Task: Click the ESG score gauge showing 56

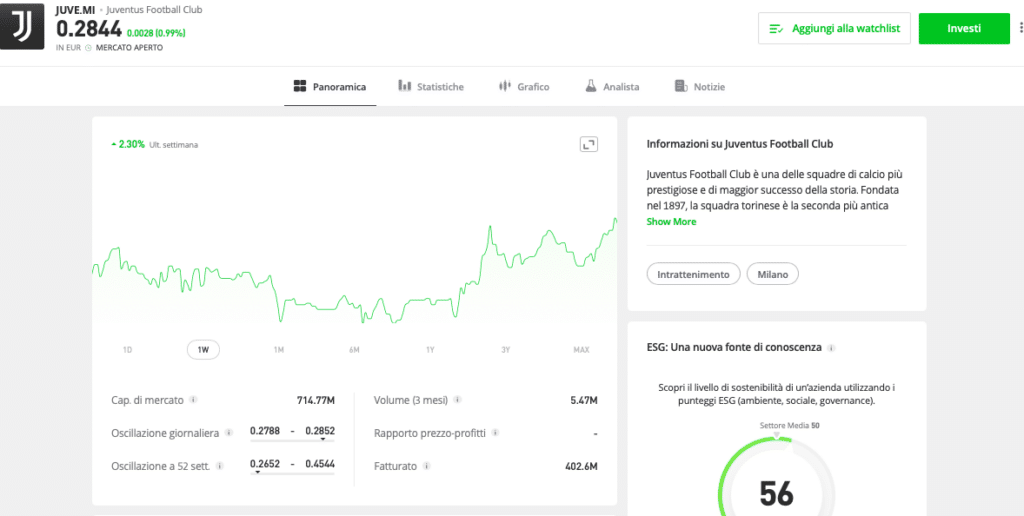Action: click(x=776, y=477)
